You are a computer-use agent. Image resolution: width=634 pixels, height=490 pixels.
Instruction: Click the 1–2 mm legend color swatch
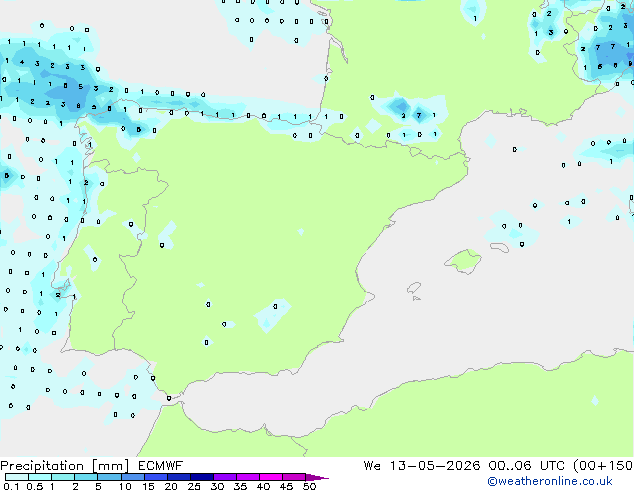[63, 477]
